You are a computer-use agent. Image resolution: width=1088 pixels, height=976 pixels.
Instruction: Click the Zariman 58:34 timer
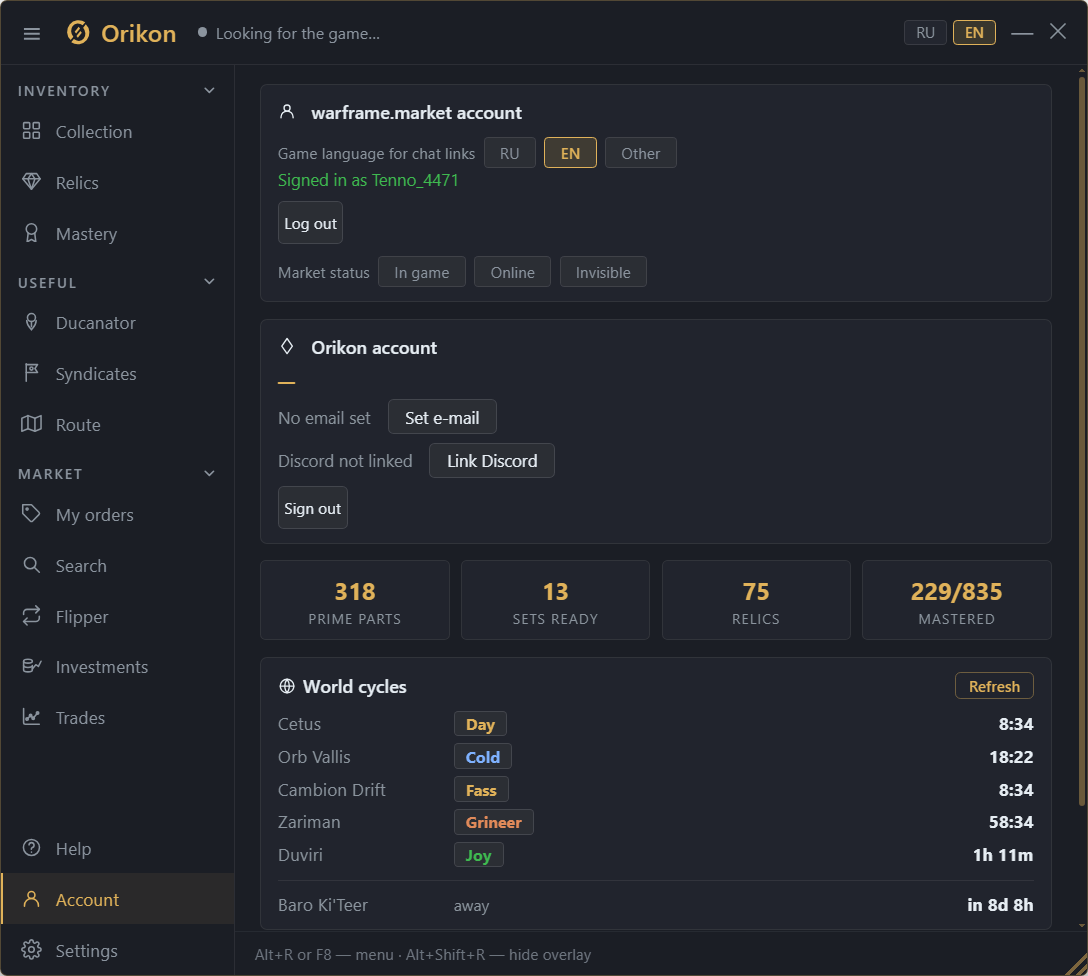1011,822
